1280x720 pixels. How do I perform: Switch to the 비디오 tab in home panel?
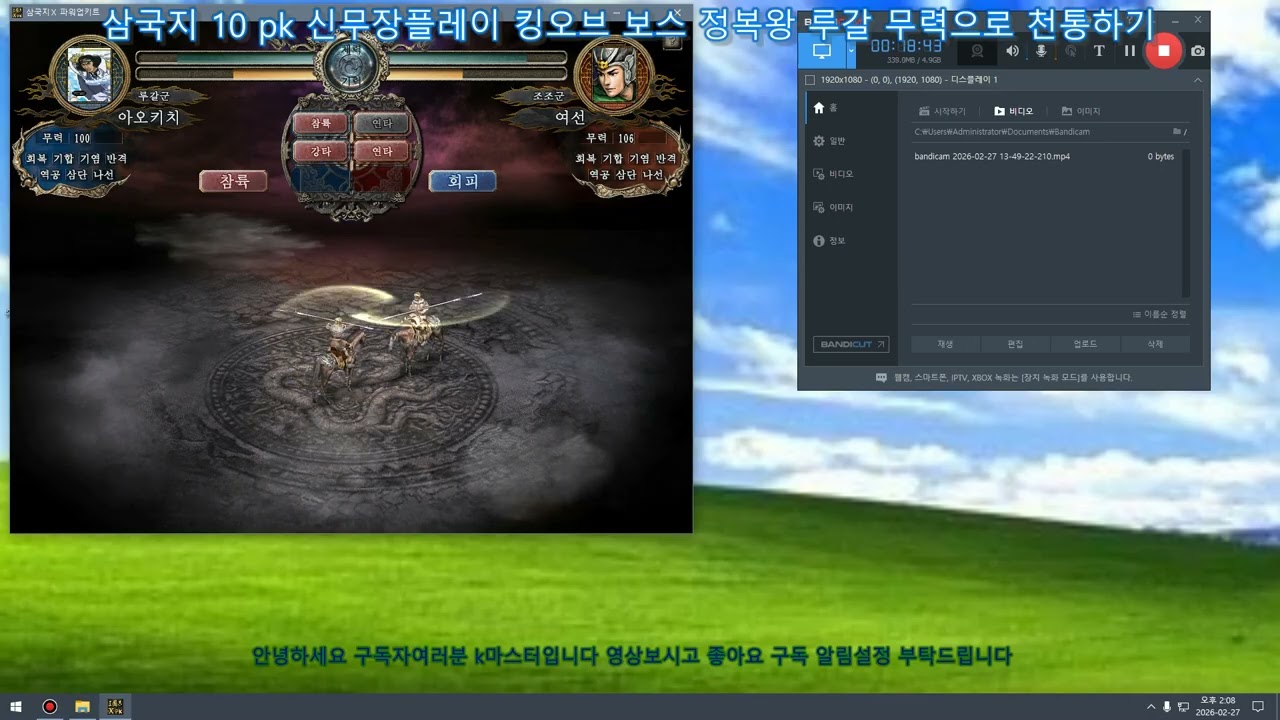coord(1014,111)
